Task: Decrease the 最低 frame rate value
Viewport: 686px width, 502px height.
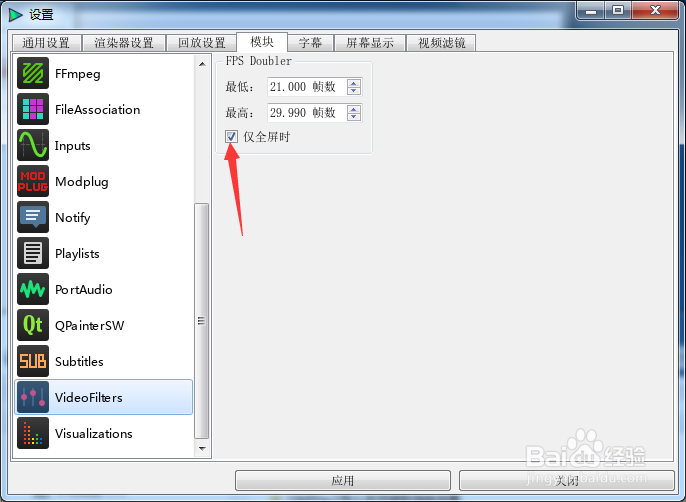Action: (x=354, y=91)
